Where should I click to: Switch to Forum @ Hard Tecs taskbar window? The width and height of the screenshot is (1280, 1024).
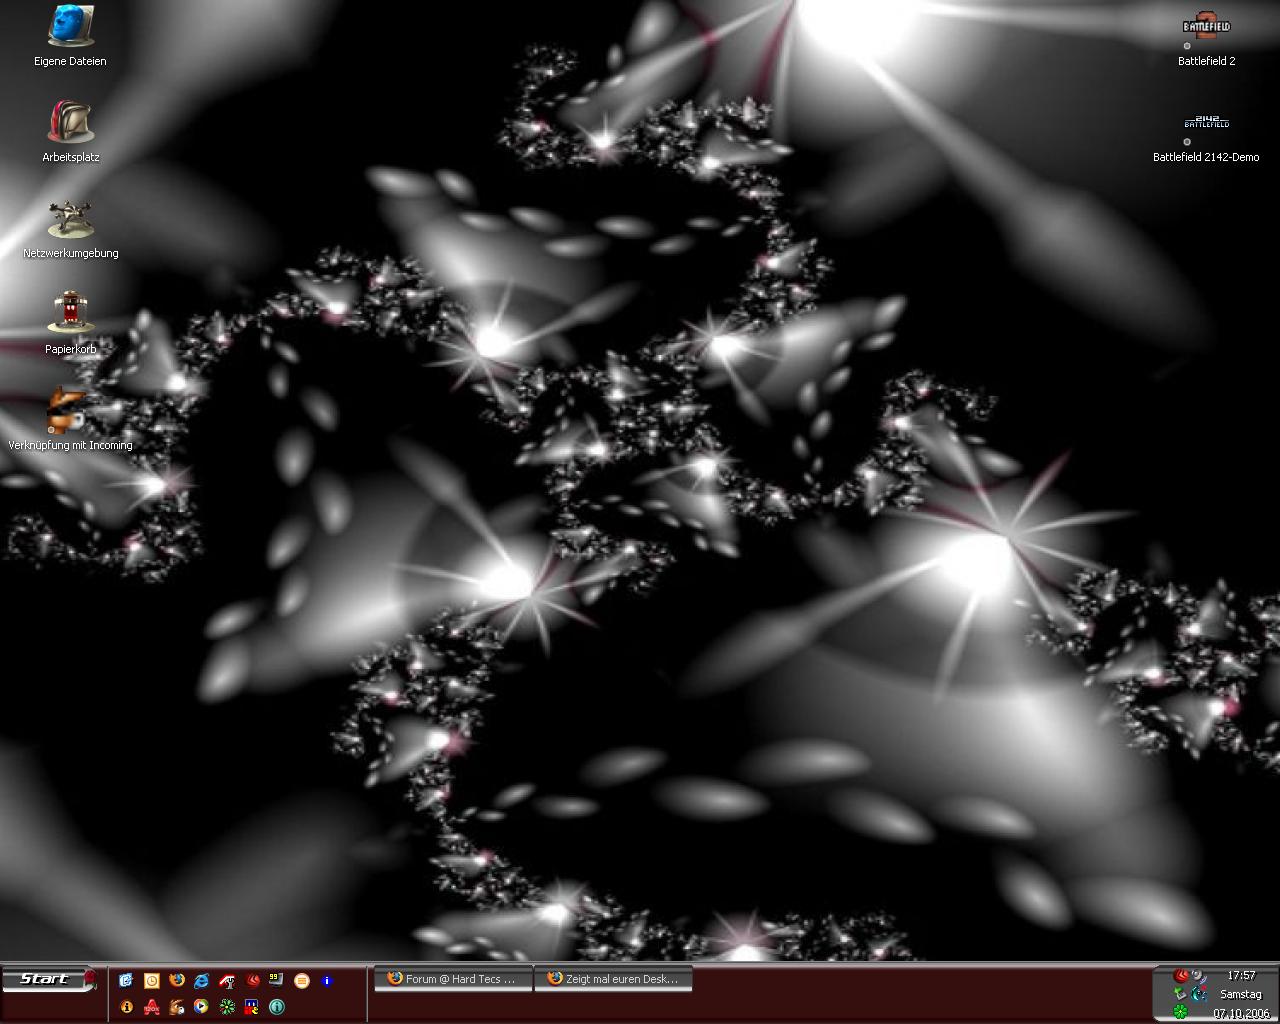(452, 979)
